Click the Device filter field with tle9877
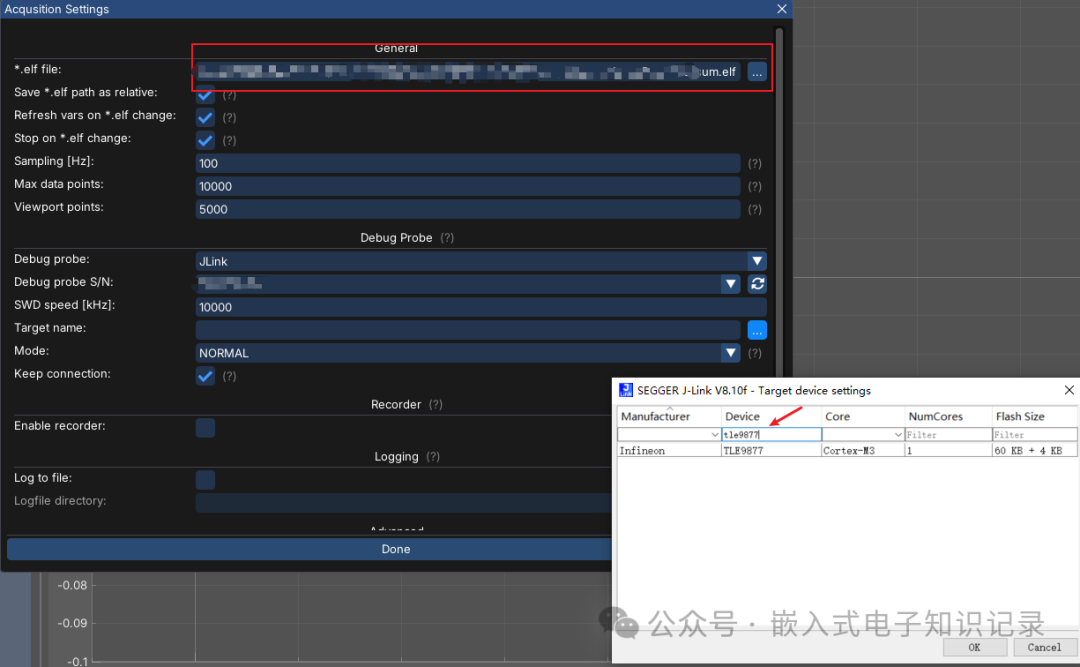The height and width of the screenshot is (667, 1080). [771, 435]
